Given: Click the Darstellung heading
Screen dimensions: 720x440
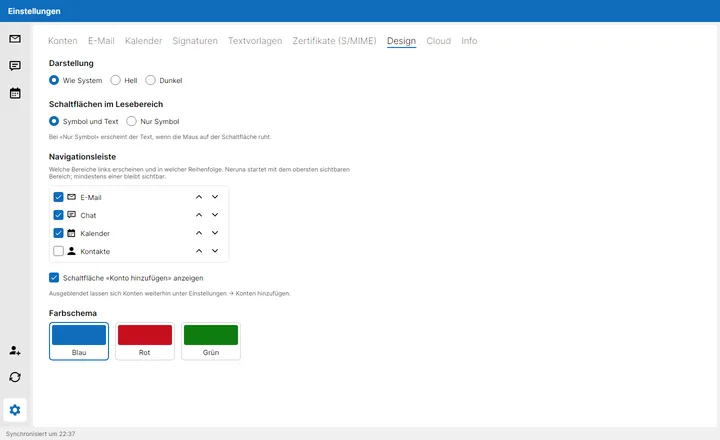Looking at the screenshot, I should 71,63.
